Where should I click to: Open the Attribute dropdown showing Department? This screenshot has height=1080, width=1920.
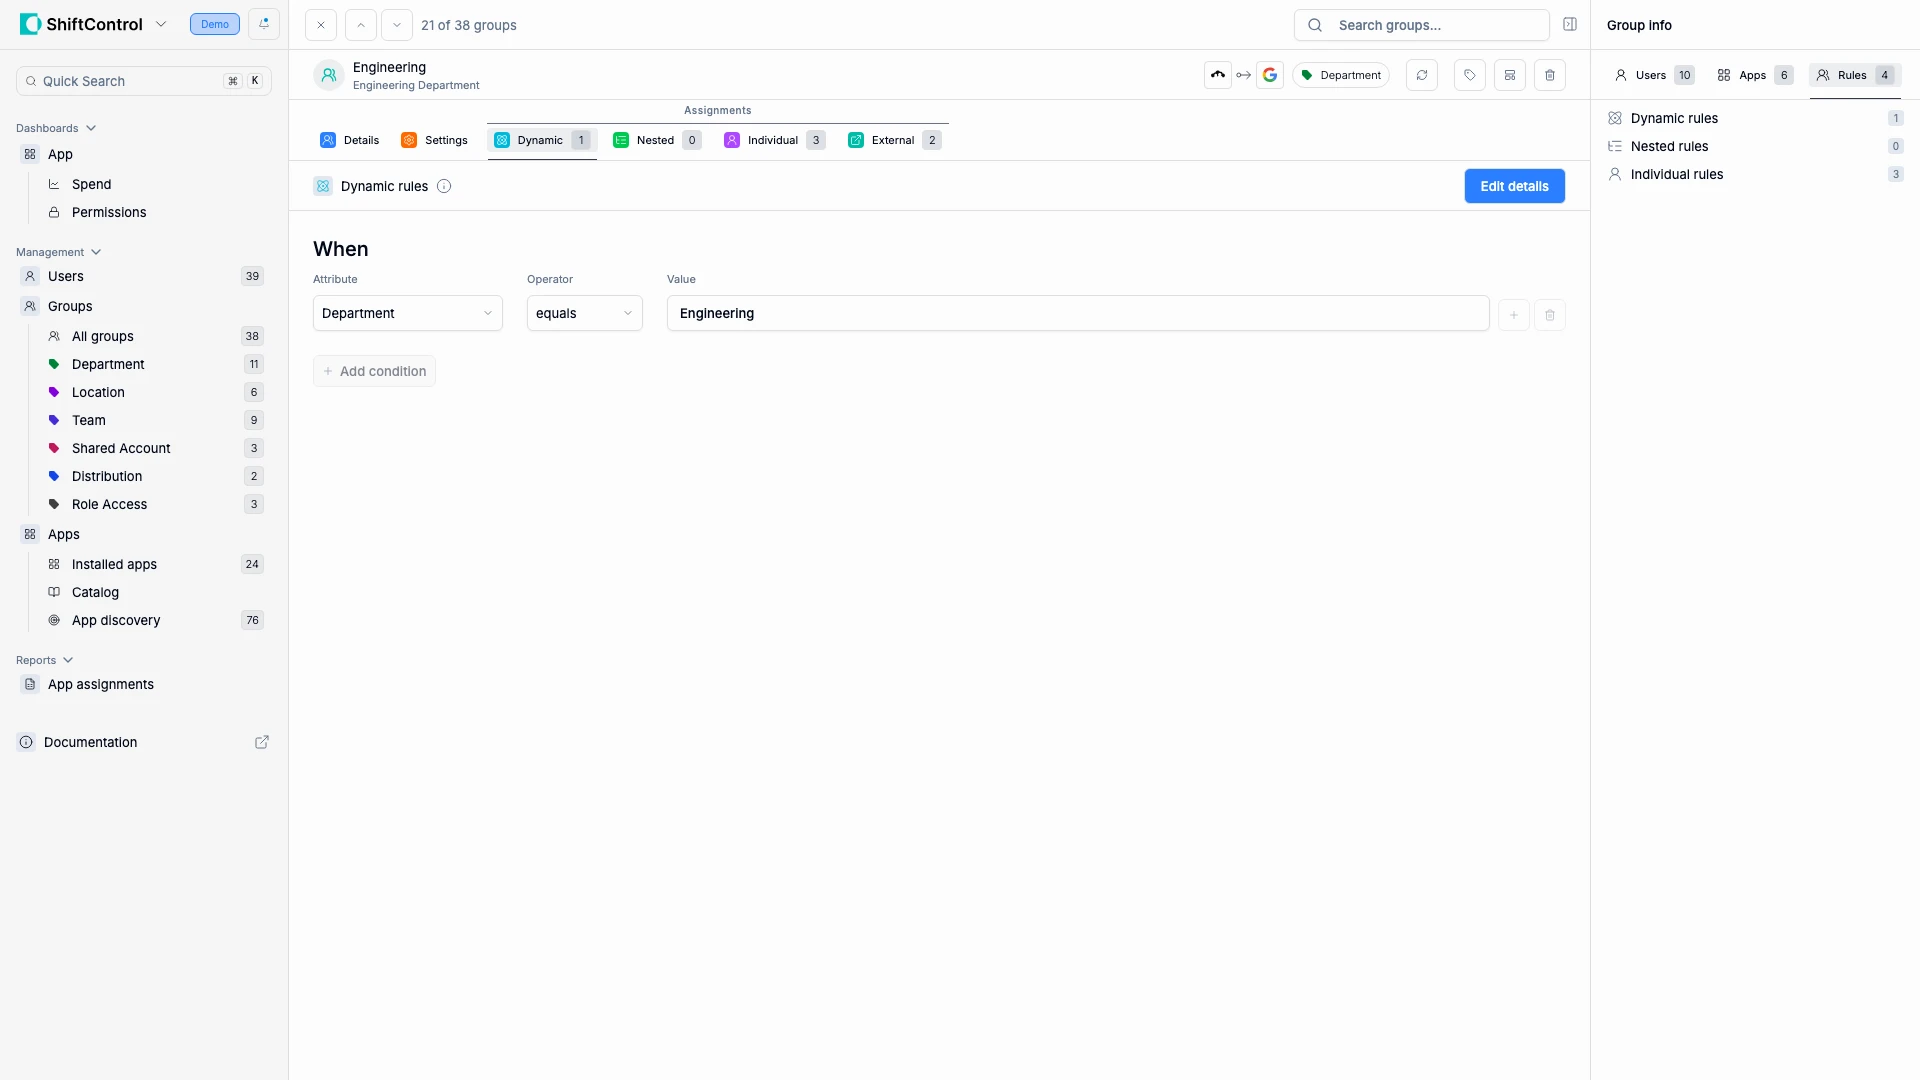pyautogui.click(x=406, y=313)
